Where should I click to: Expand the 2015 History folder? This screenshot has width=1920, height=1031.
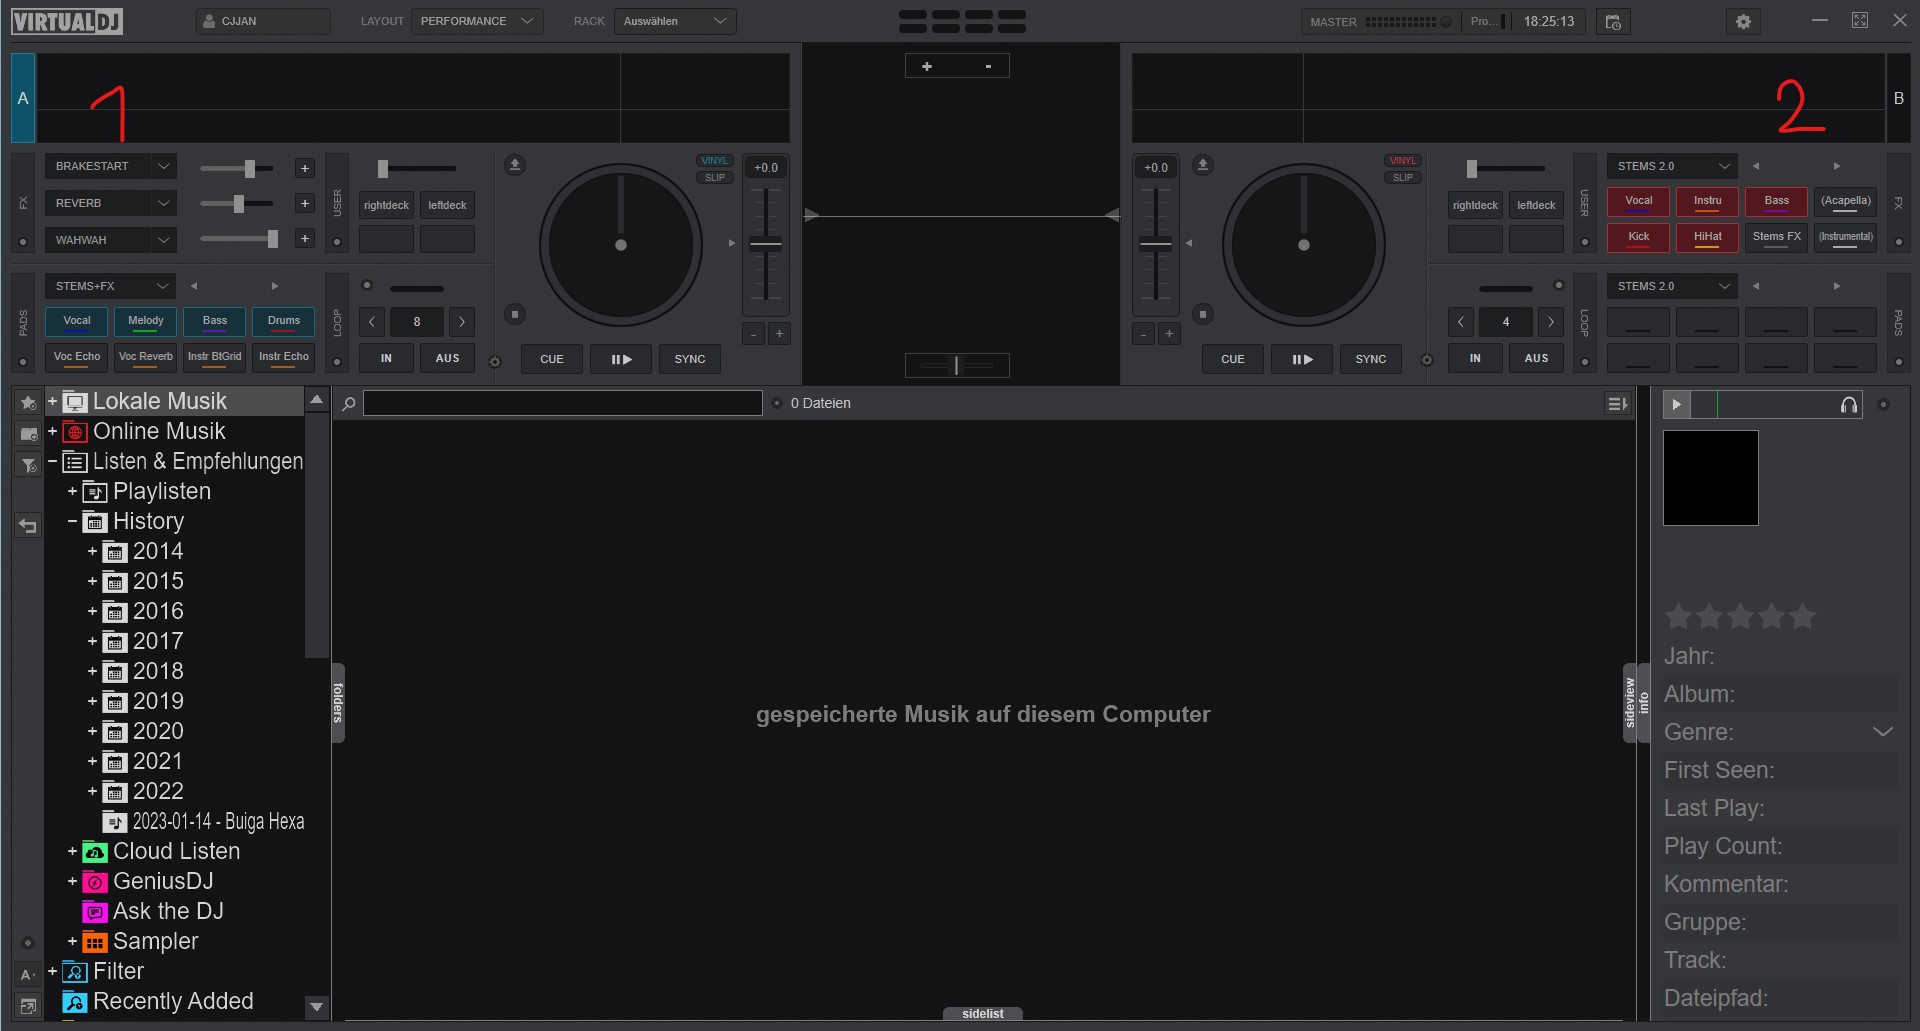[x=93, y=581]
